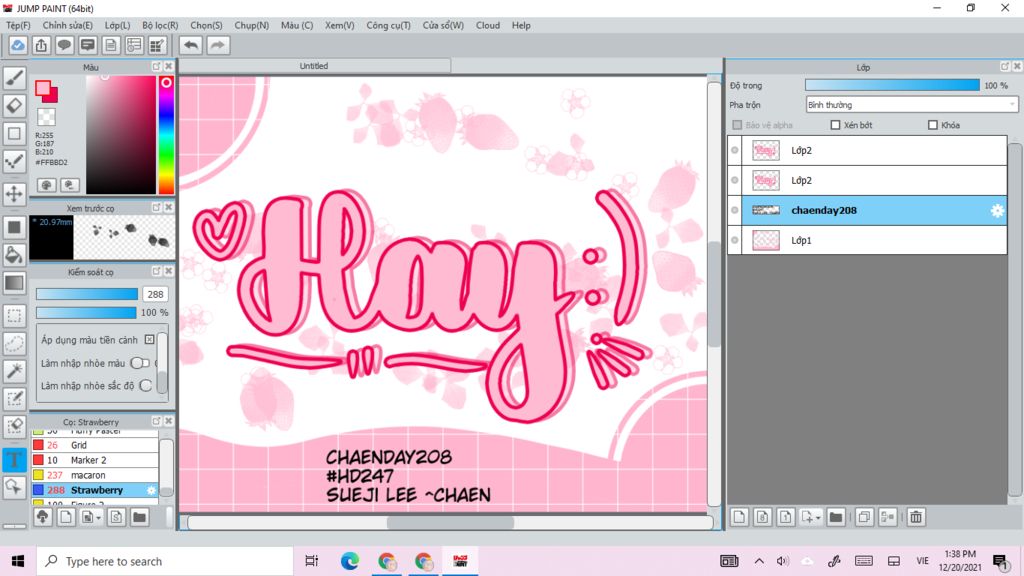
Task: Open Microsoft Edge from the taskbar
Action: pos(349,561)
